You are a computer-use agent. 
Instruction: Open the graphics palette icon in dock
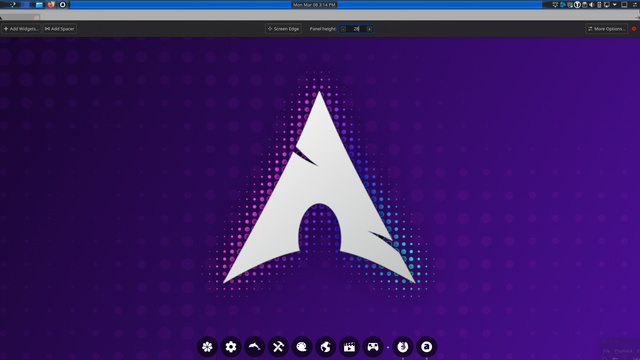click(302, 347)
